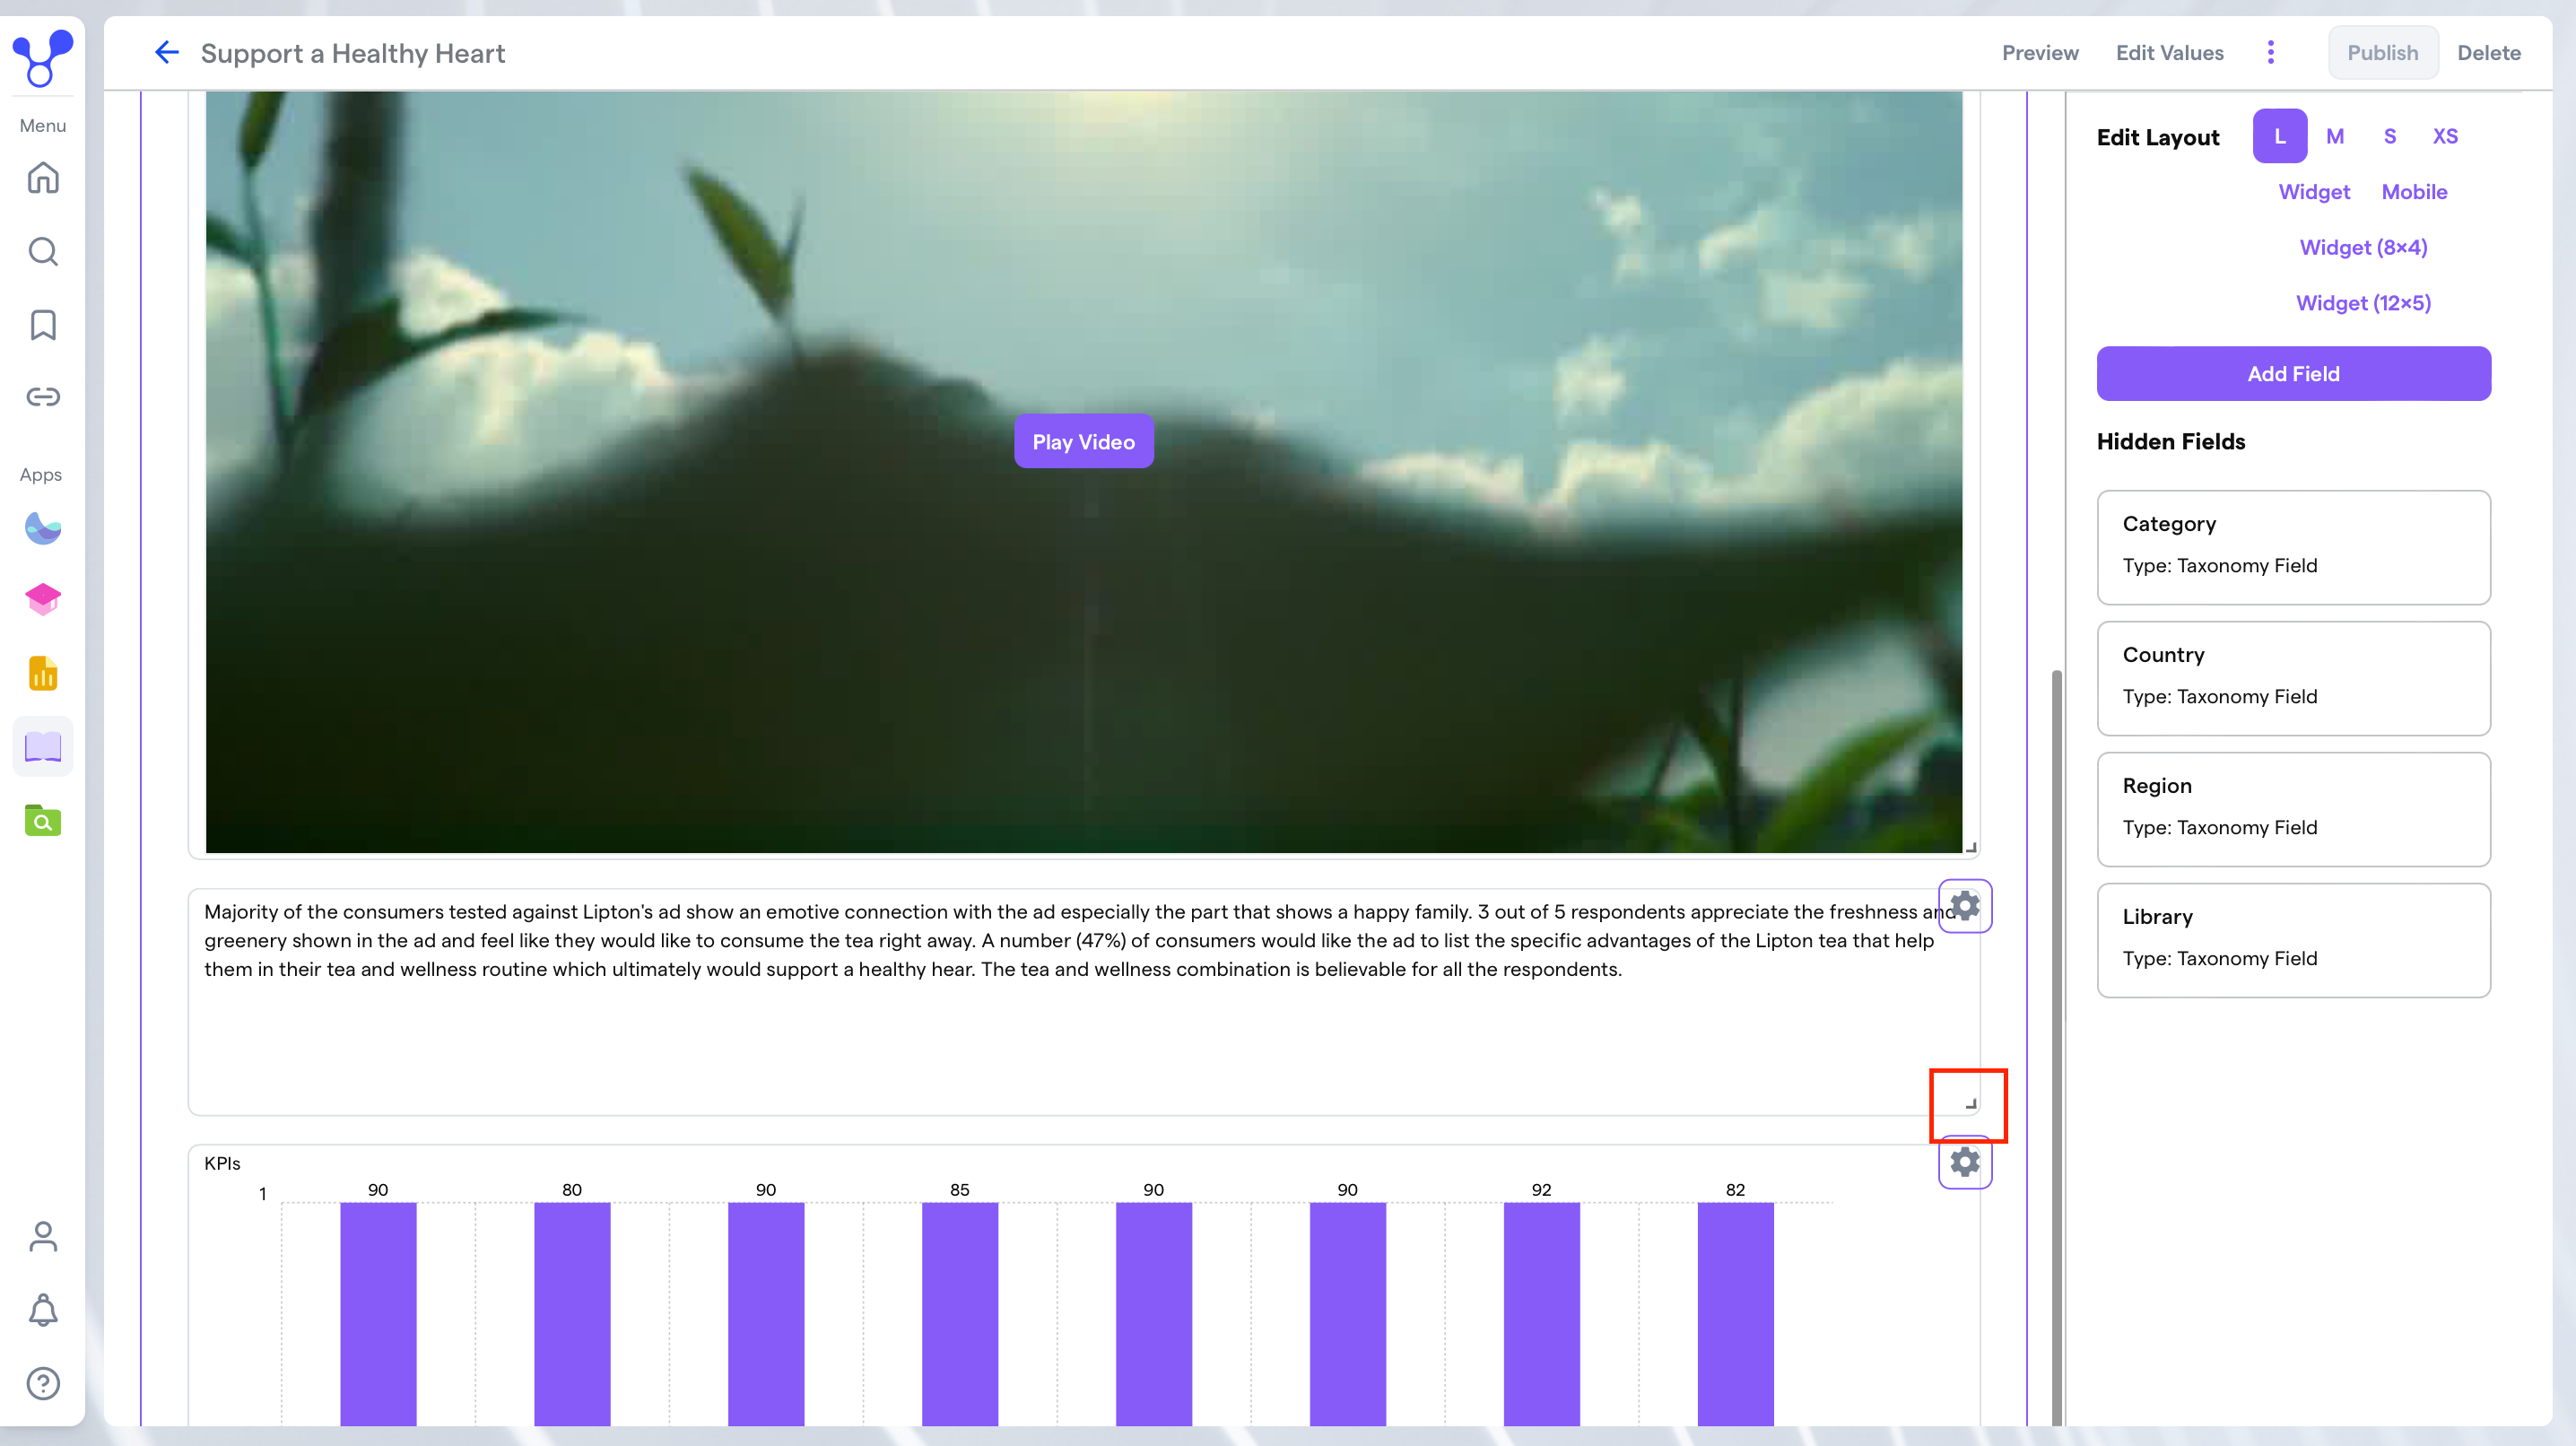Image resolution: width=2576 pixels, height=1446 pixels.
Task: Open the notifications bell icon
Action: (x=43, y=1310)
